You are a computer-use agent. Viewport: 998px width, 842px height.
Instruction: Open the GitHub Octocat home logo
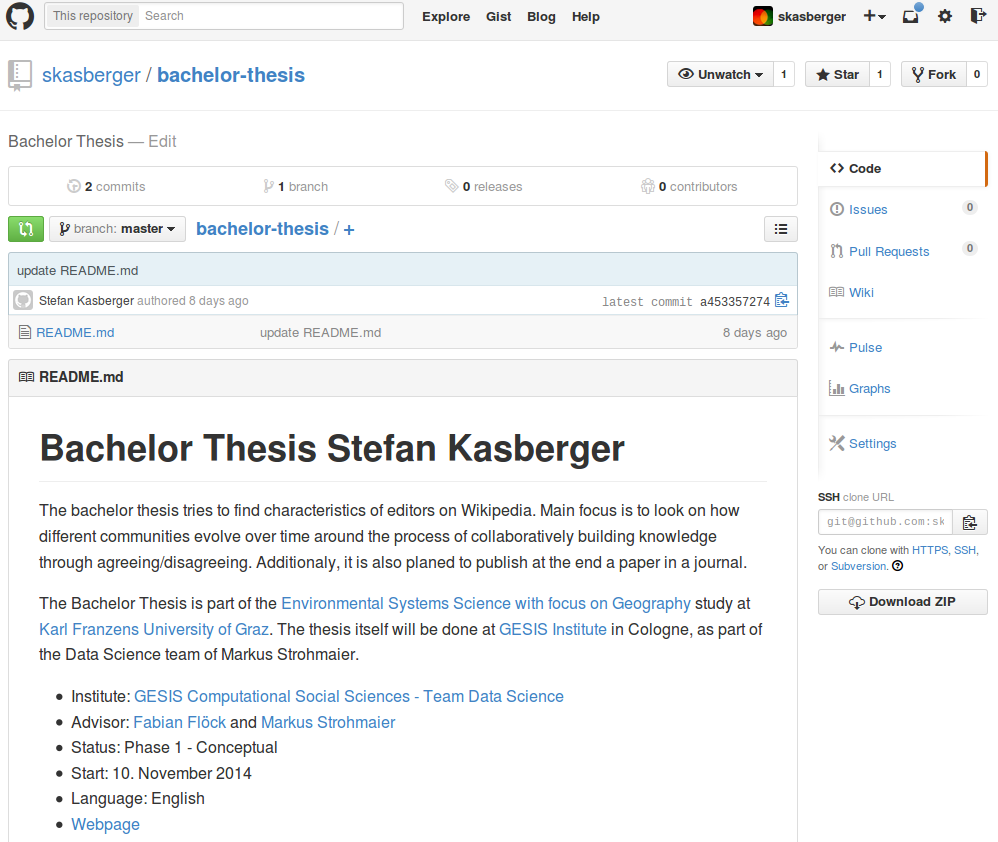tap(20, 16)
